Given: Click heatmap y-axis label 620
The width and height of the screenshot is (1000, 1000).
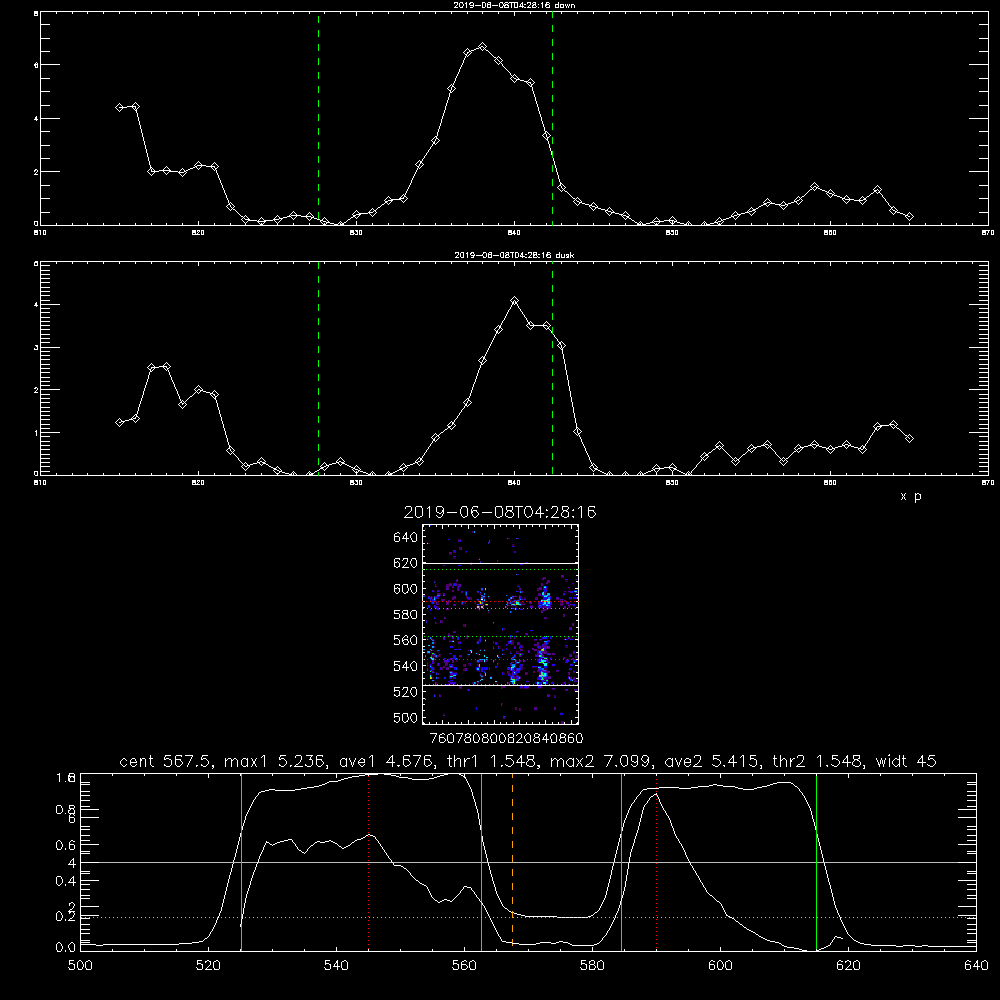Looking at the screenshot, I should pyautogui.click(x=406, y=563).
